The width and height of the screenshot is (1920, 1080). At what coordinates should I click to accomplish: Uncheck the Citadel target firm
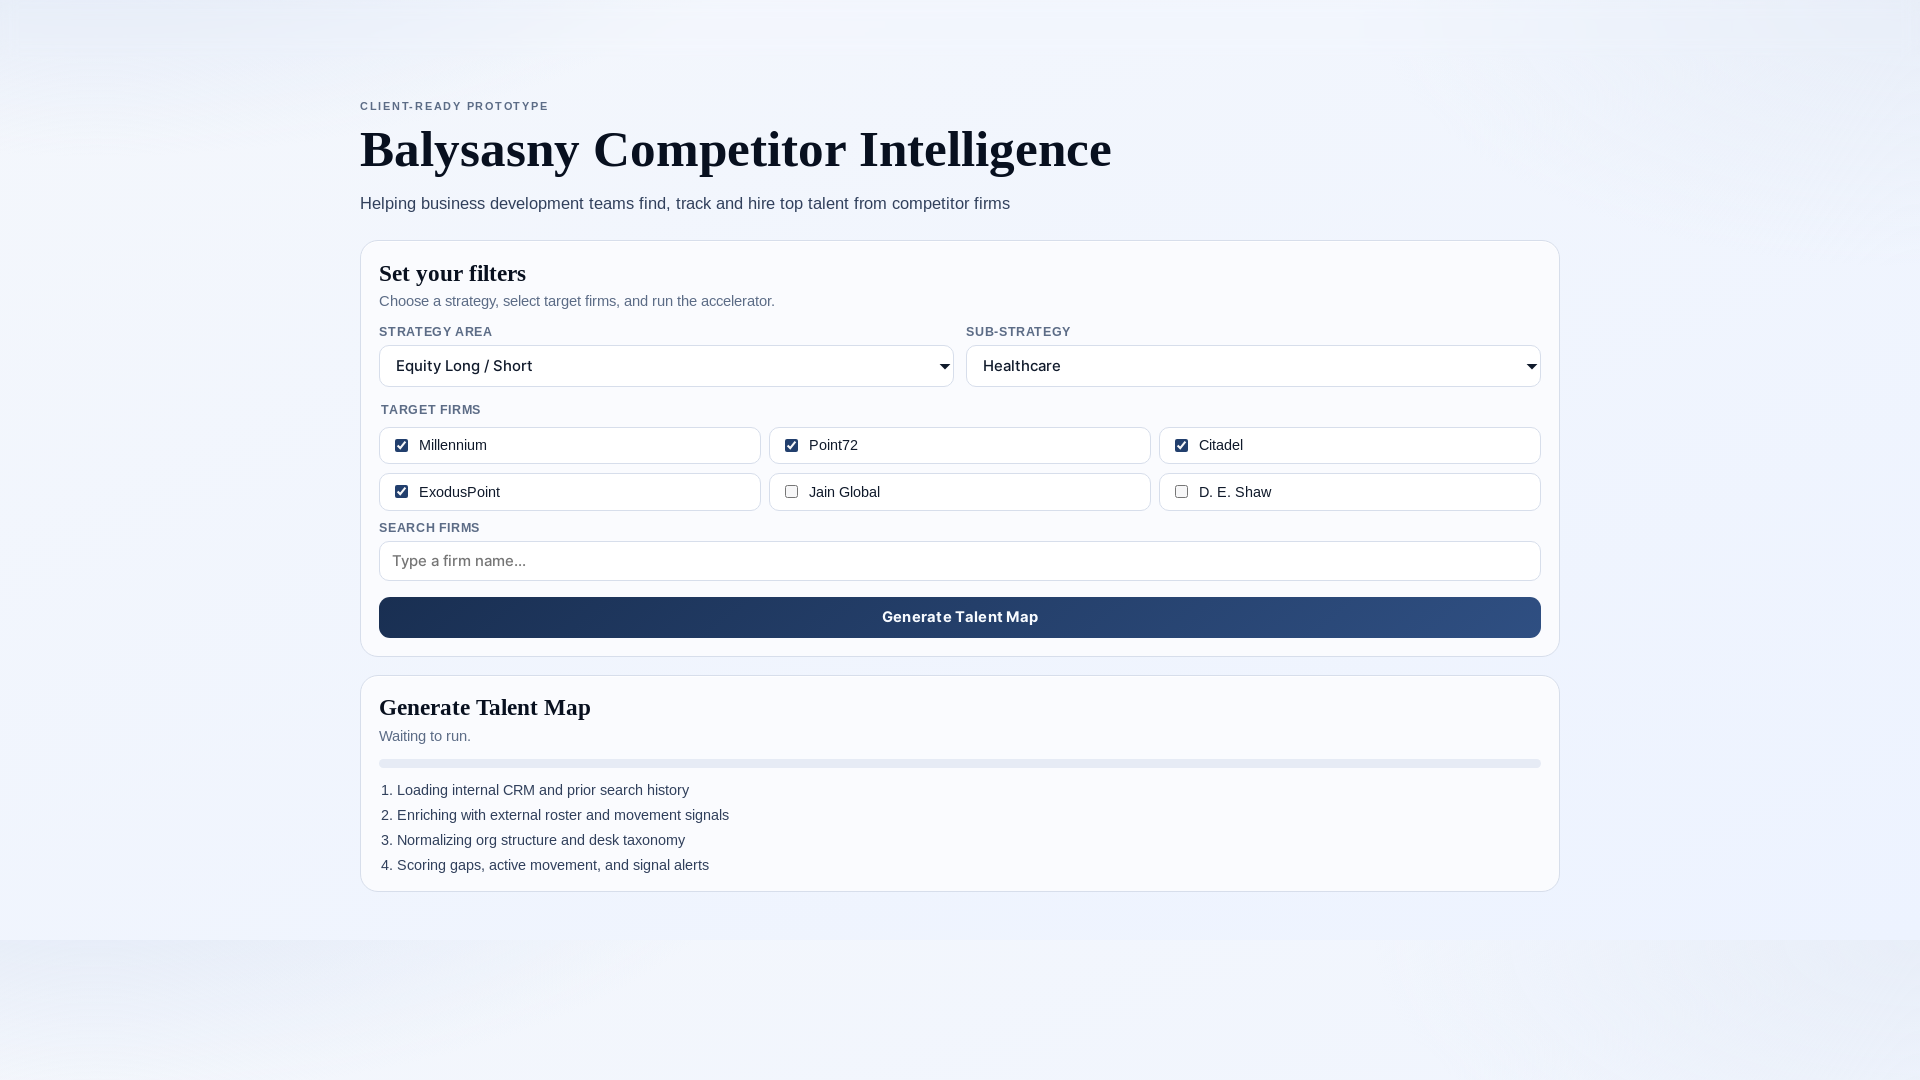1181,446
